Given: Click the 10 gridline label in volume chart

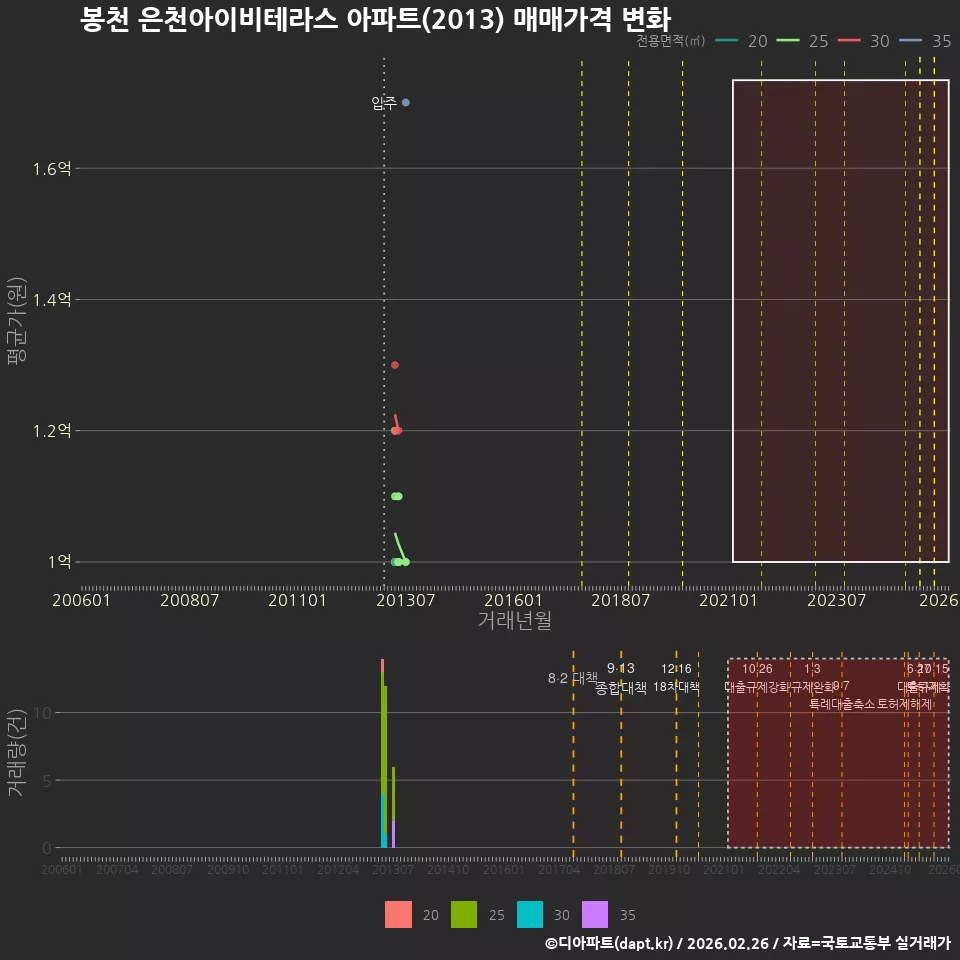Looking at the screenshot, I should (x=43, y=713).
